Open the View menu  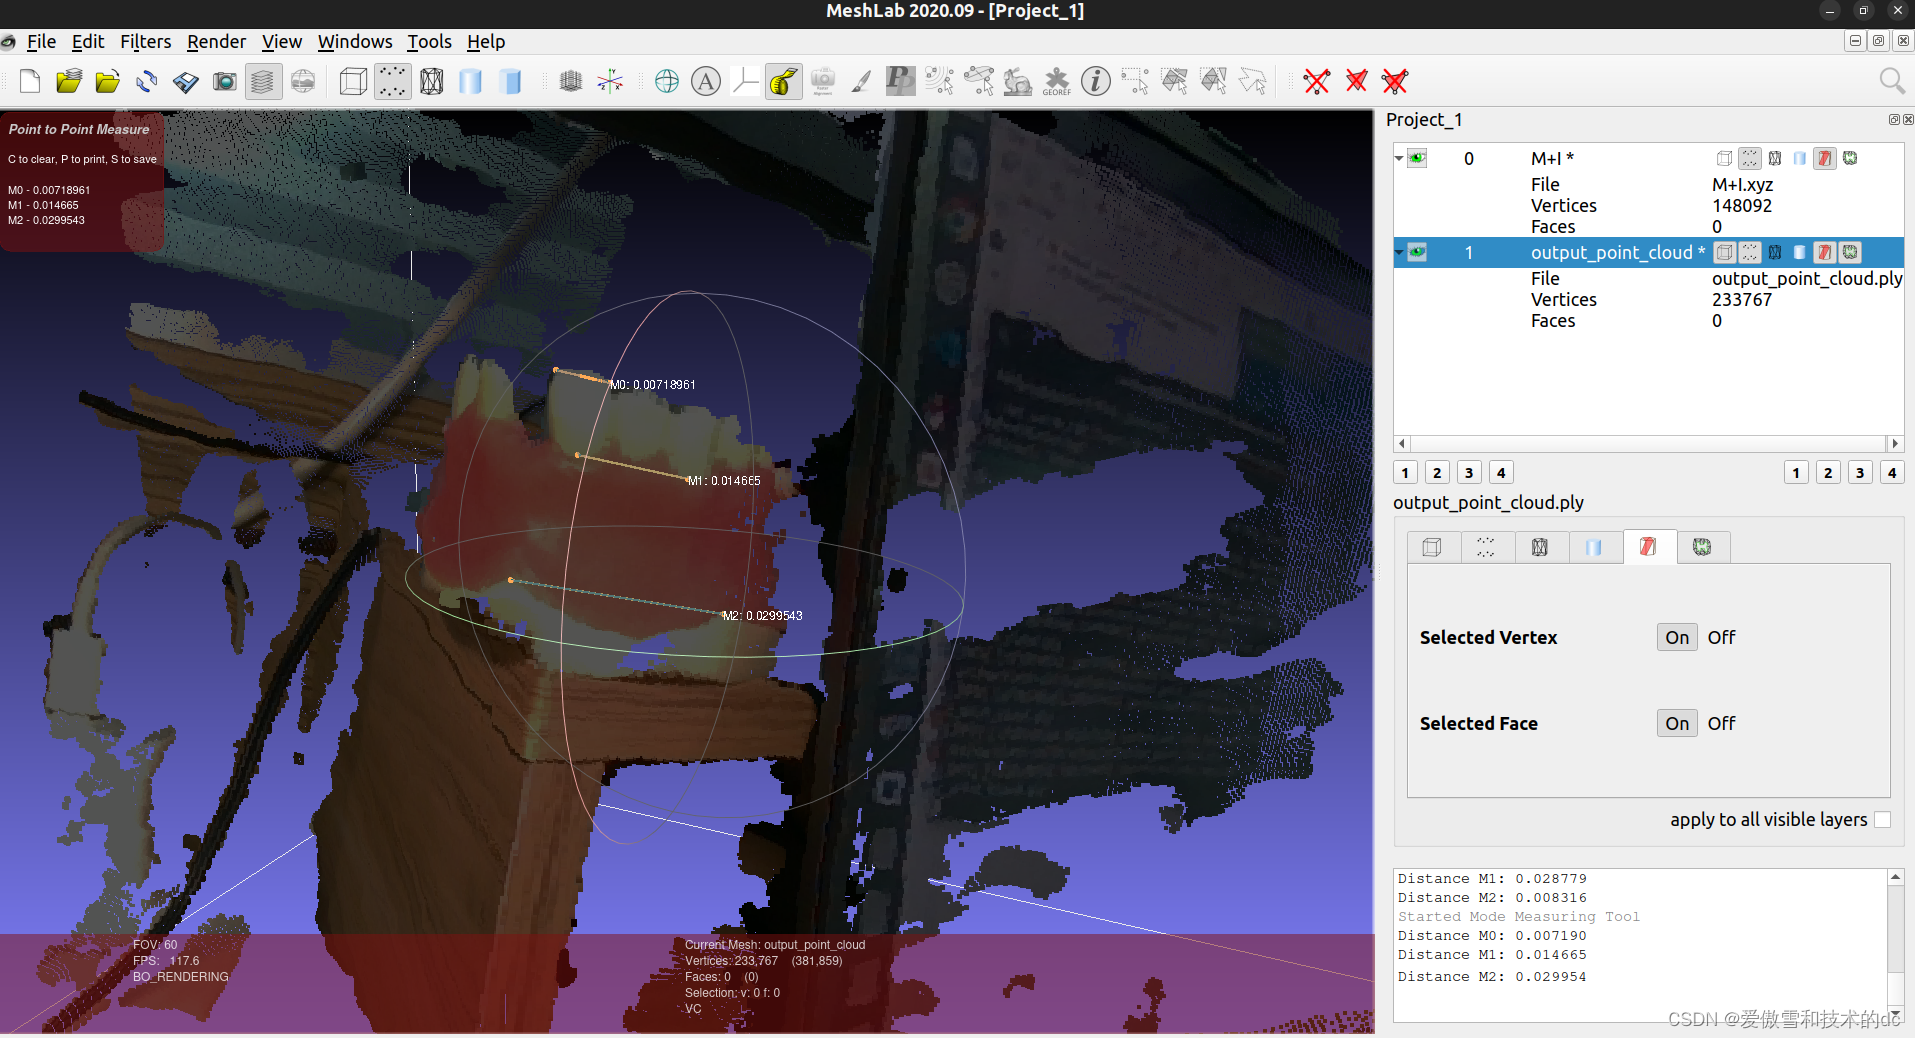pyautogui.click(x=282, y=41)
